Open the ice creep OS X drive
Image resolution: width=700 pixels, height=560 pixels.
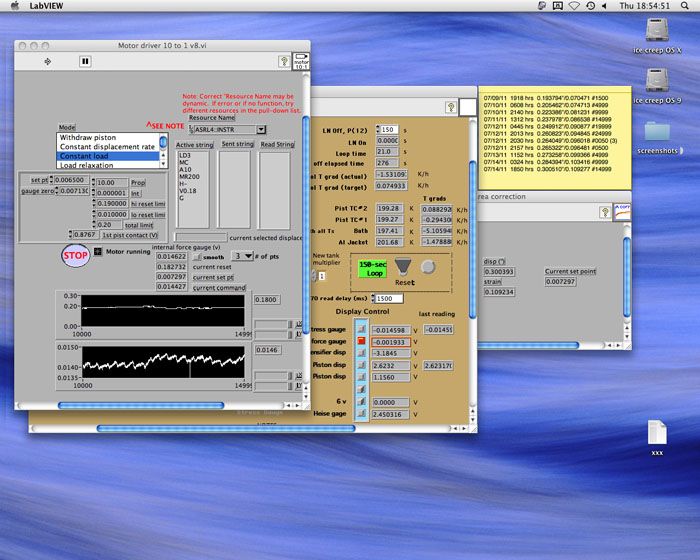[x=657, y=31]
